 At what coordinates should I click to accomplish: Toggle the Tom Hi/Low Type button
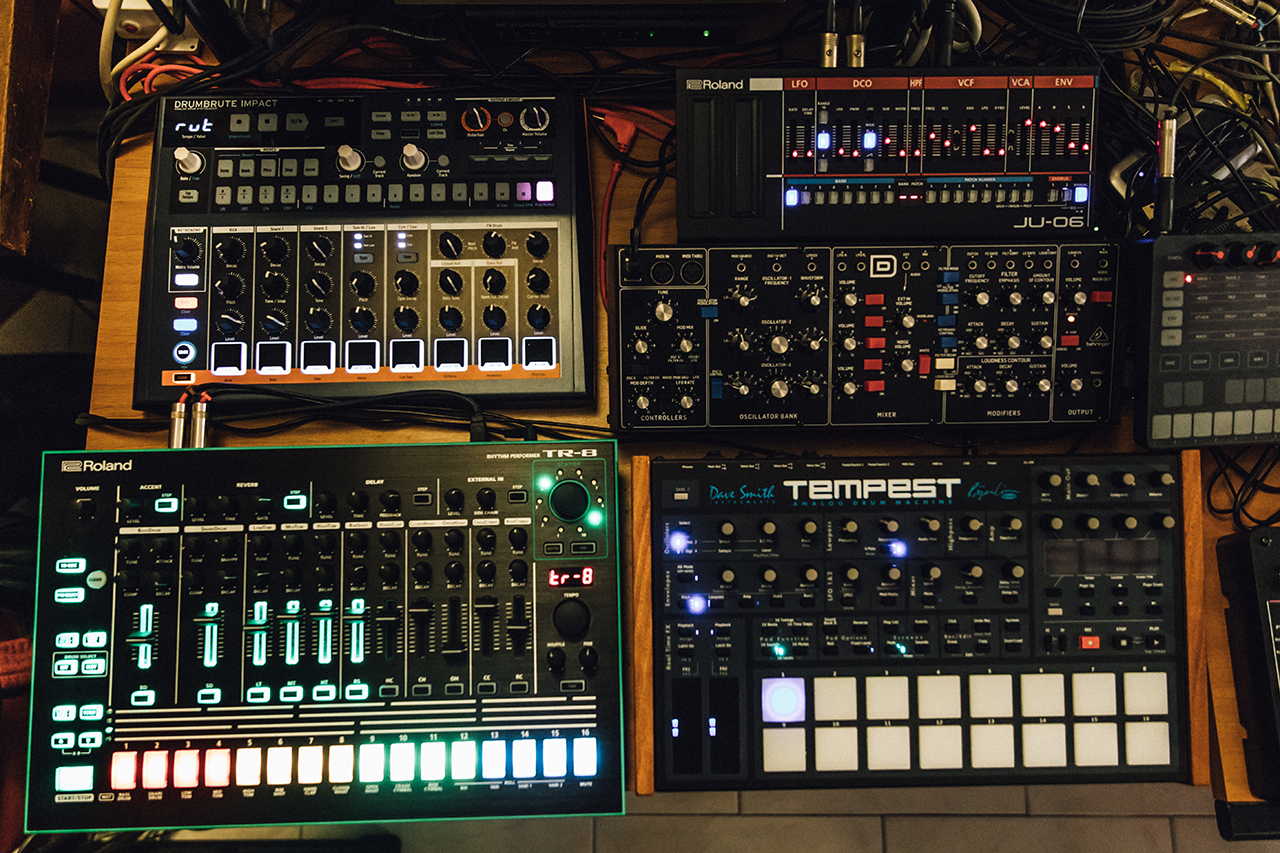point(363,258)
